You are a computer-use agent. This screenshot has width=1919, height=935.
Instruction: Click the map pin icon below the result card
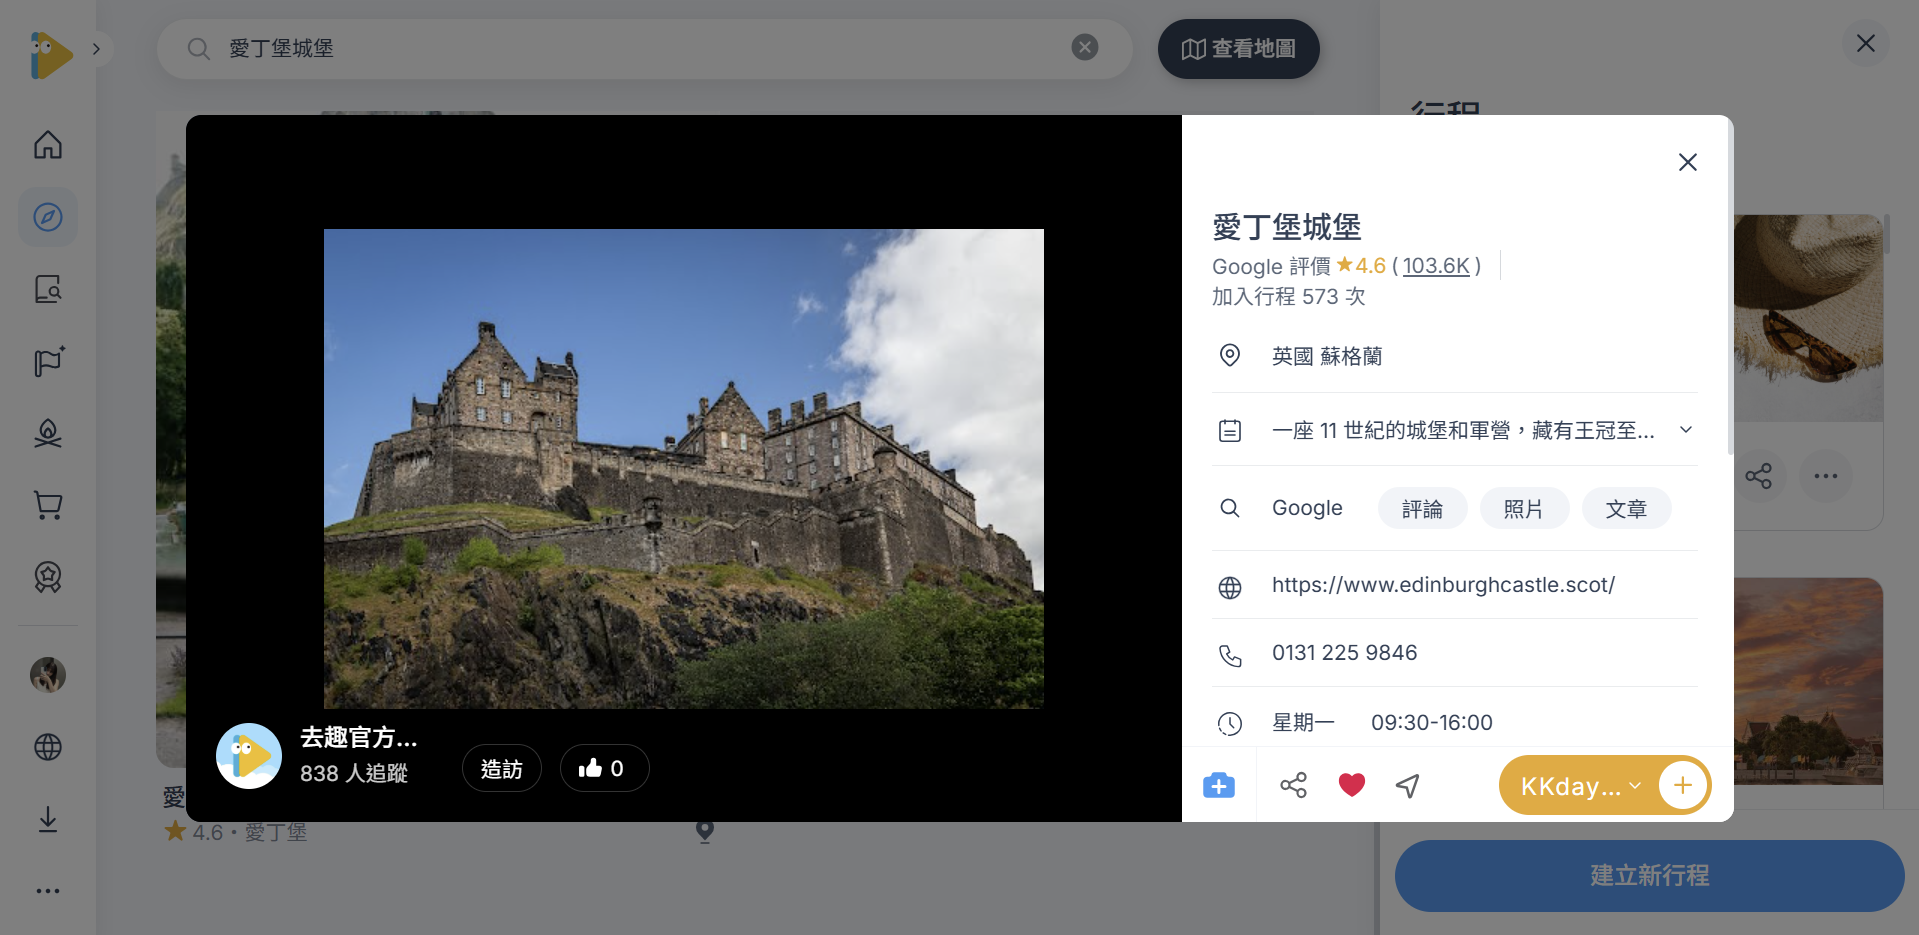pos(705,831)
